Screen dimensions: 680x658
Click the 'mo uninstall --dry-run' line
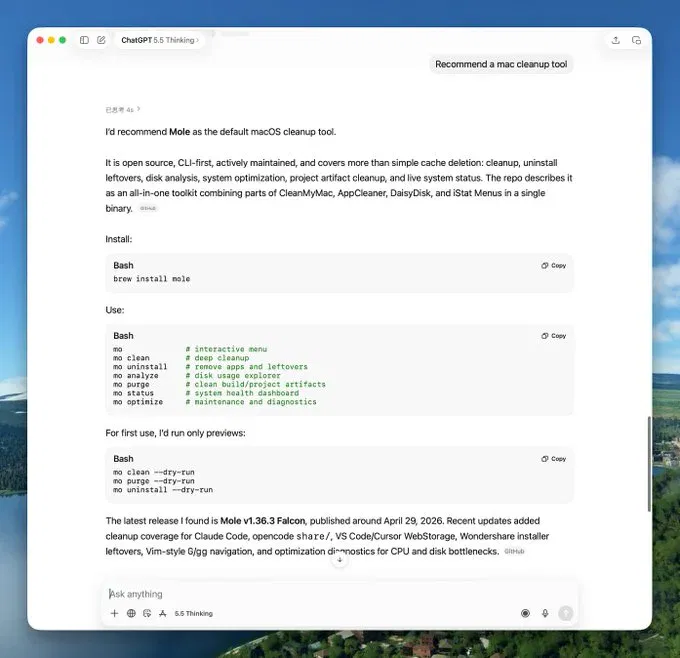point(163,490)
